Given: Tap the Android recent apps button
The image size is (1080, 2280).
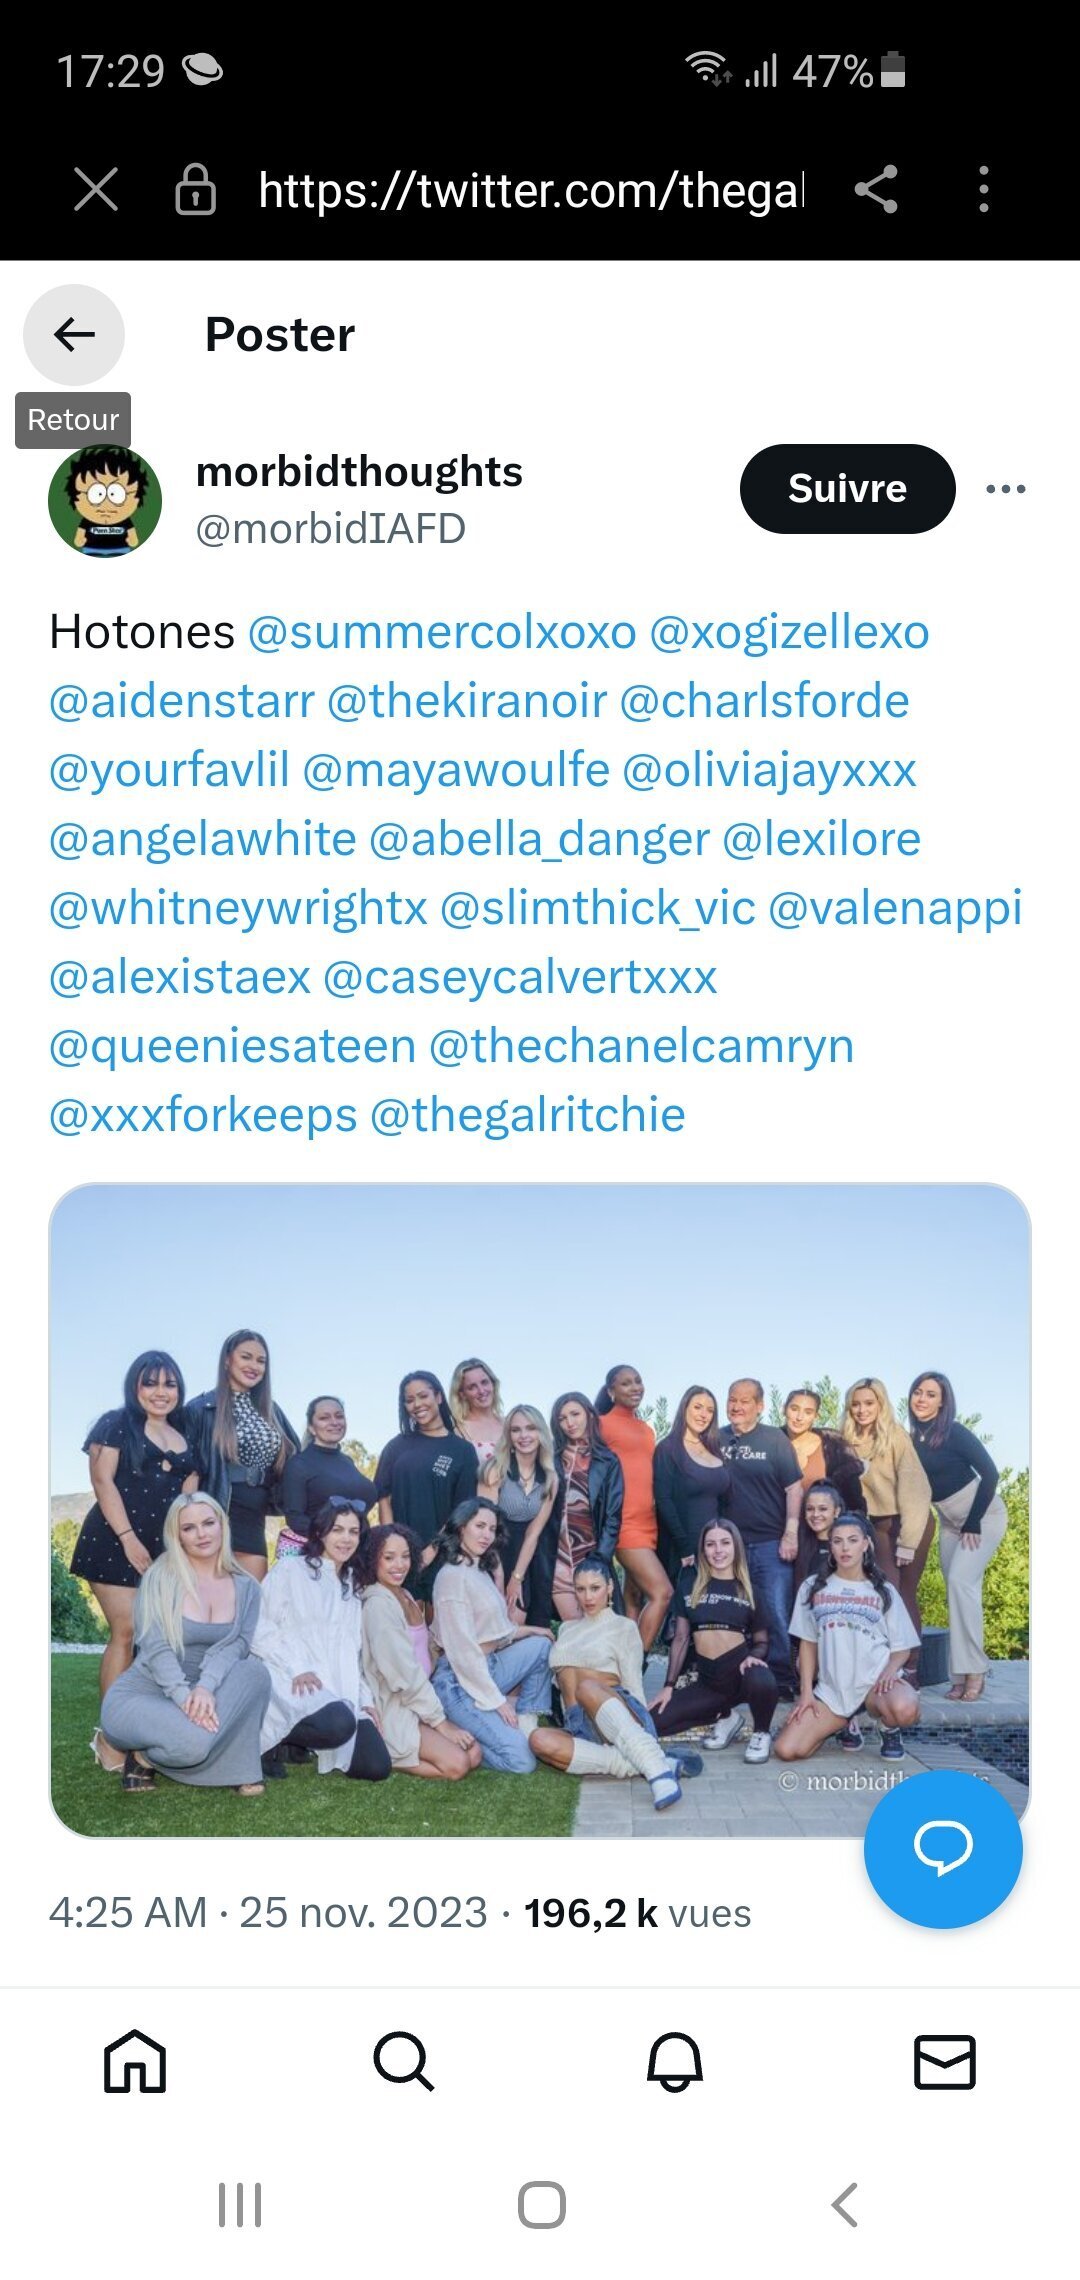Looking at the screenshot, I should click(x=240, y=2205).
